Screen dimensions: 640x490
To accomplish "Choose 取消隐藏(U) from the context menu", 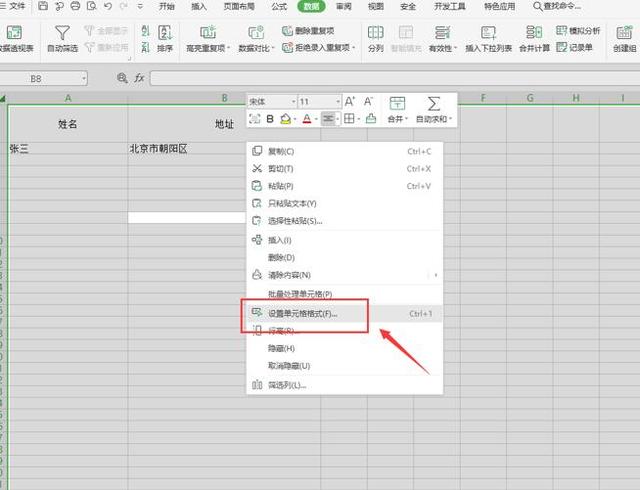I will [x=345, y=366].
